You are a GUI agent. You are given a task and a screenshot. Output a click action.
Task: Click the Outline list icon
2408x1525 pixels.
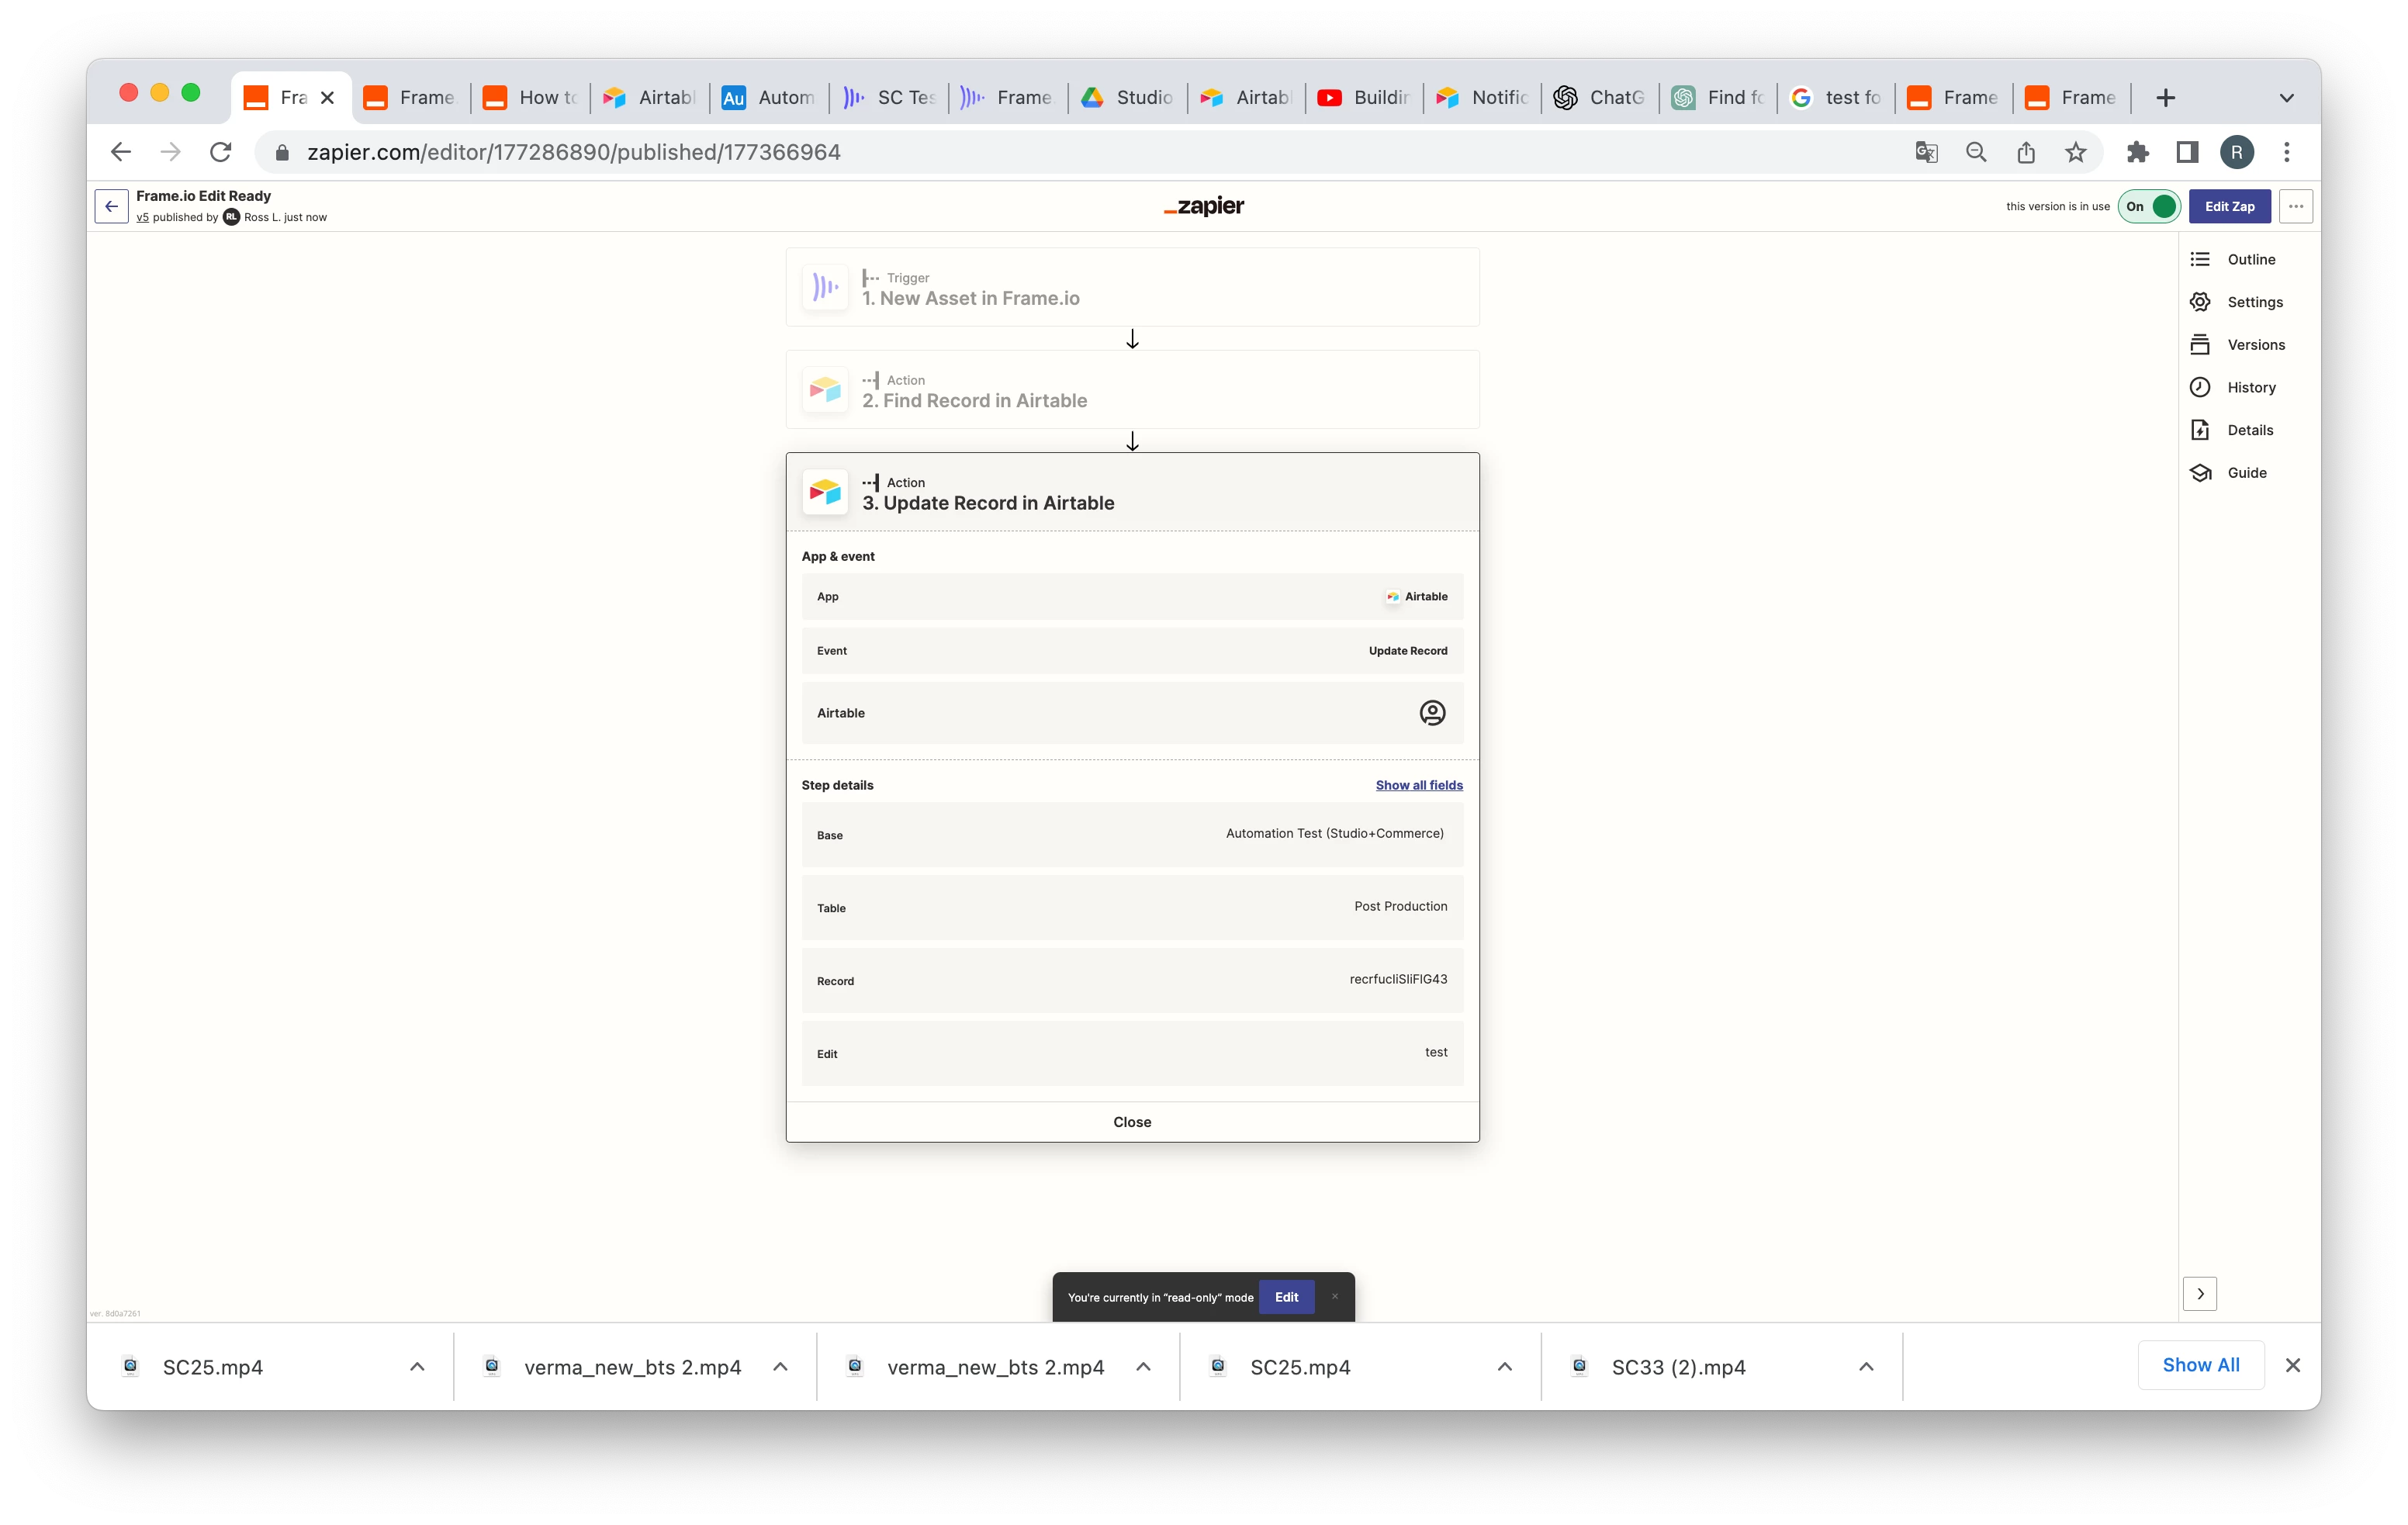2200,259
